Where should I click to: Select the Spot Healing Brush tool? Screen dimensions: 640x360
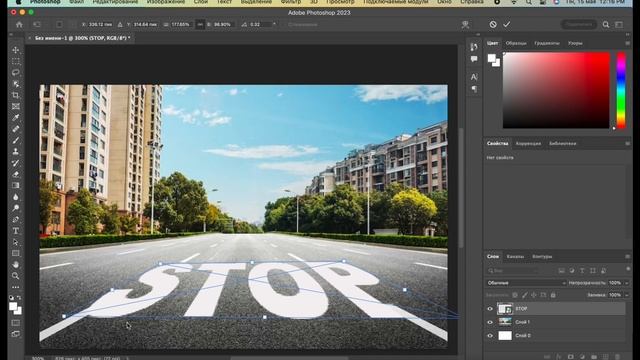point(16,129)
